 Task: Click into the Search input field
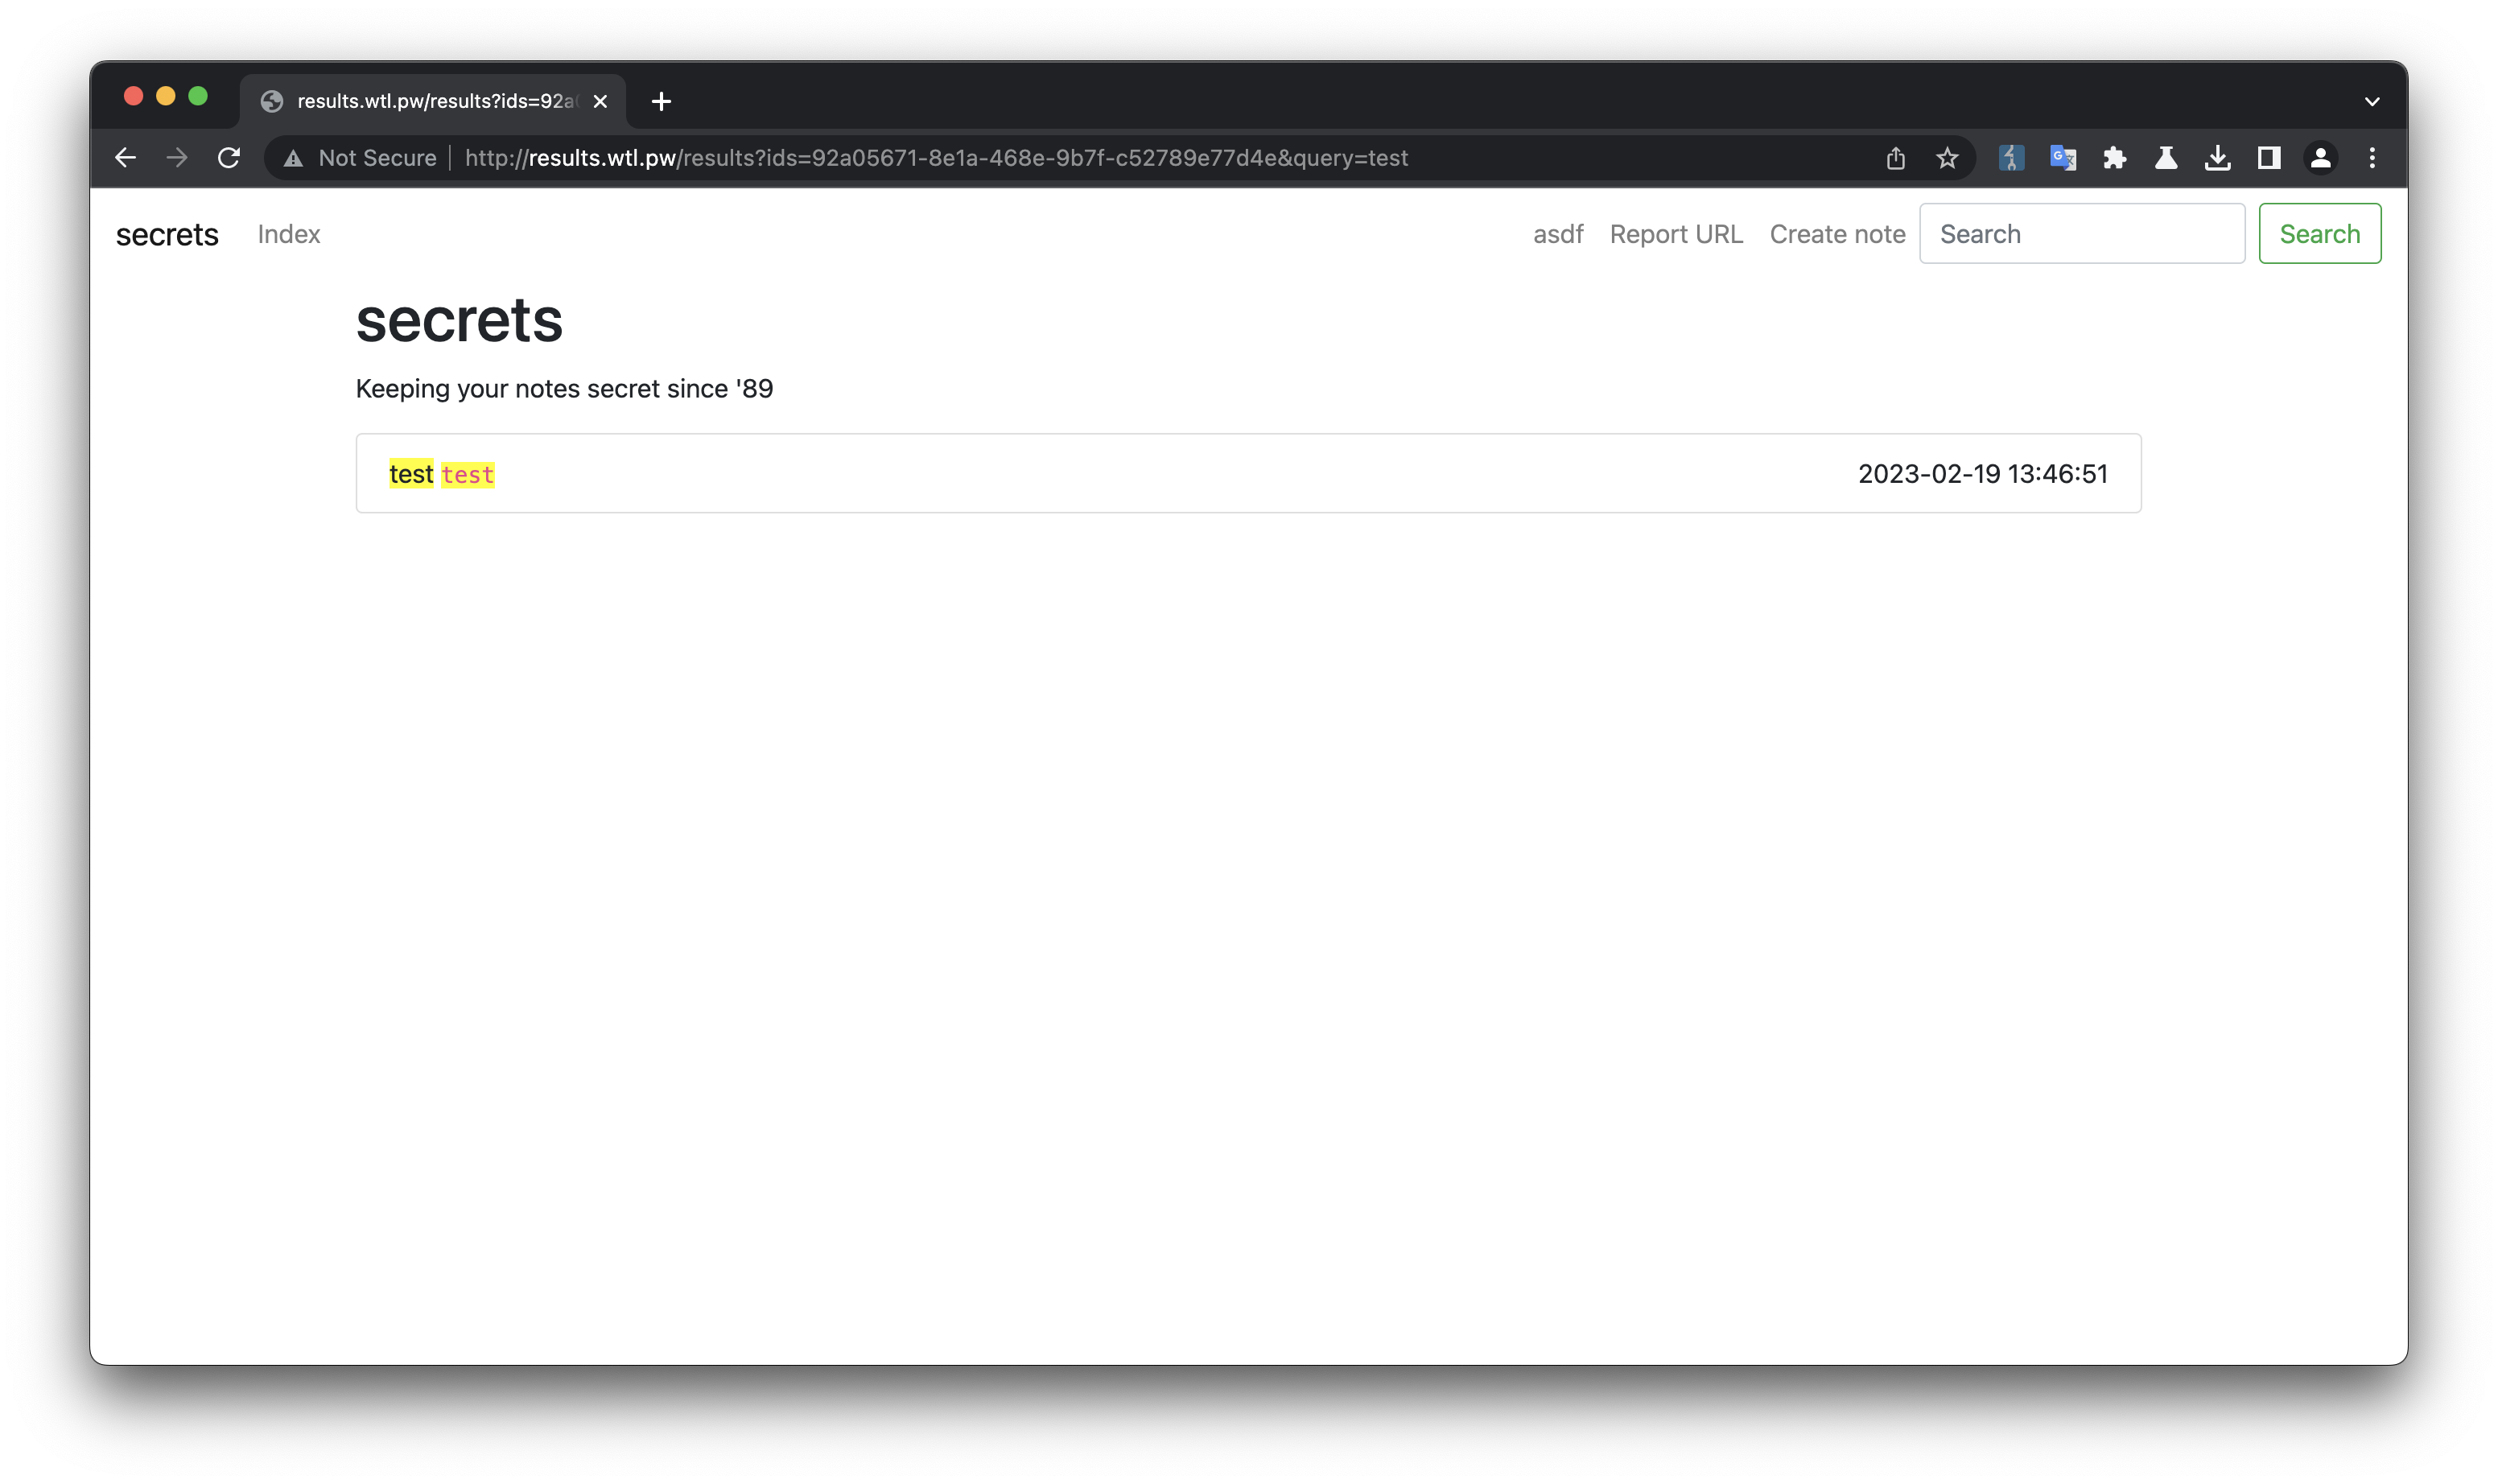(2082, 234)
